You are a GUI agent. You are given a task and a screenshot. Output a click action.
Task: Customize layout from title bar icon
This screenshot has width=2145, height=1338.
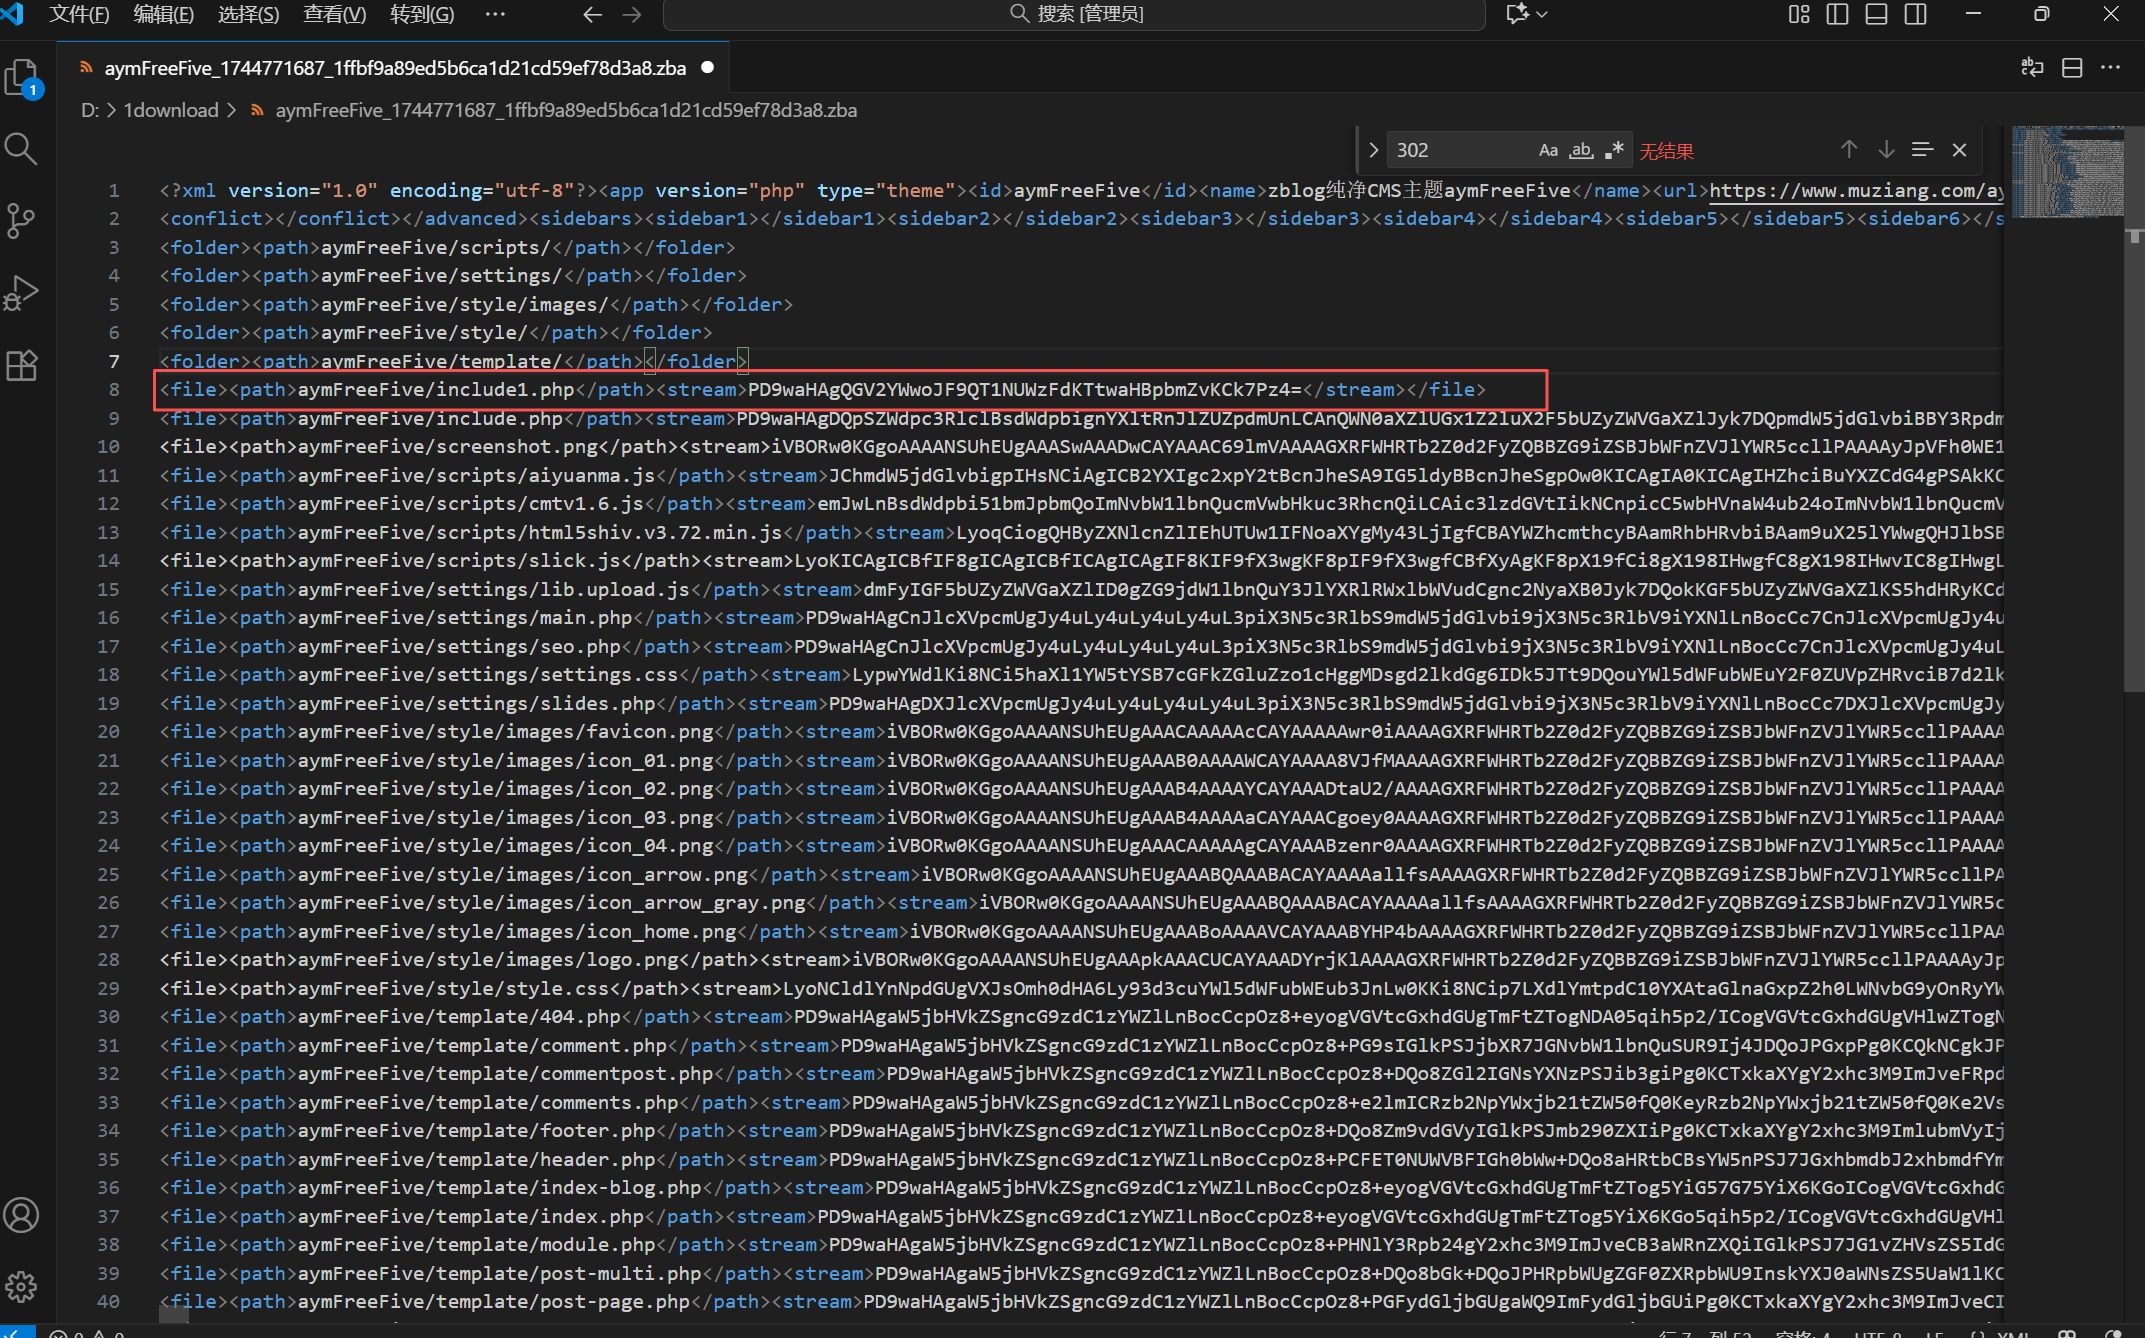(x=1799, y=14)
